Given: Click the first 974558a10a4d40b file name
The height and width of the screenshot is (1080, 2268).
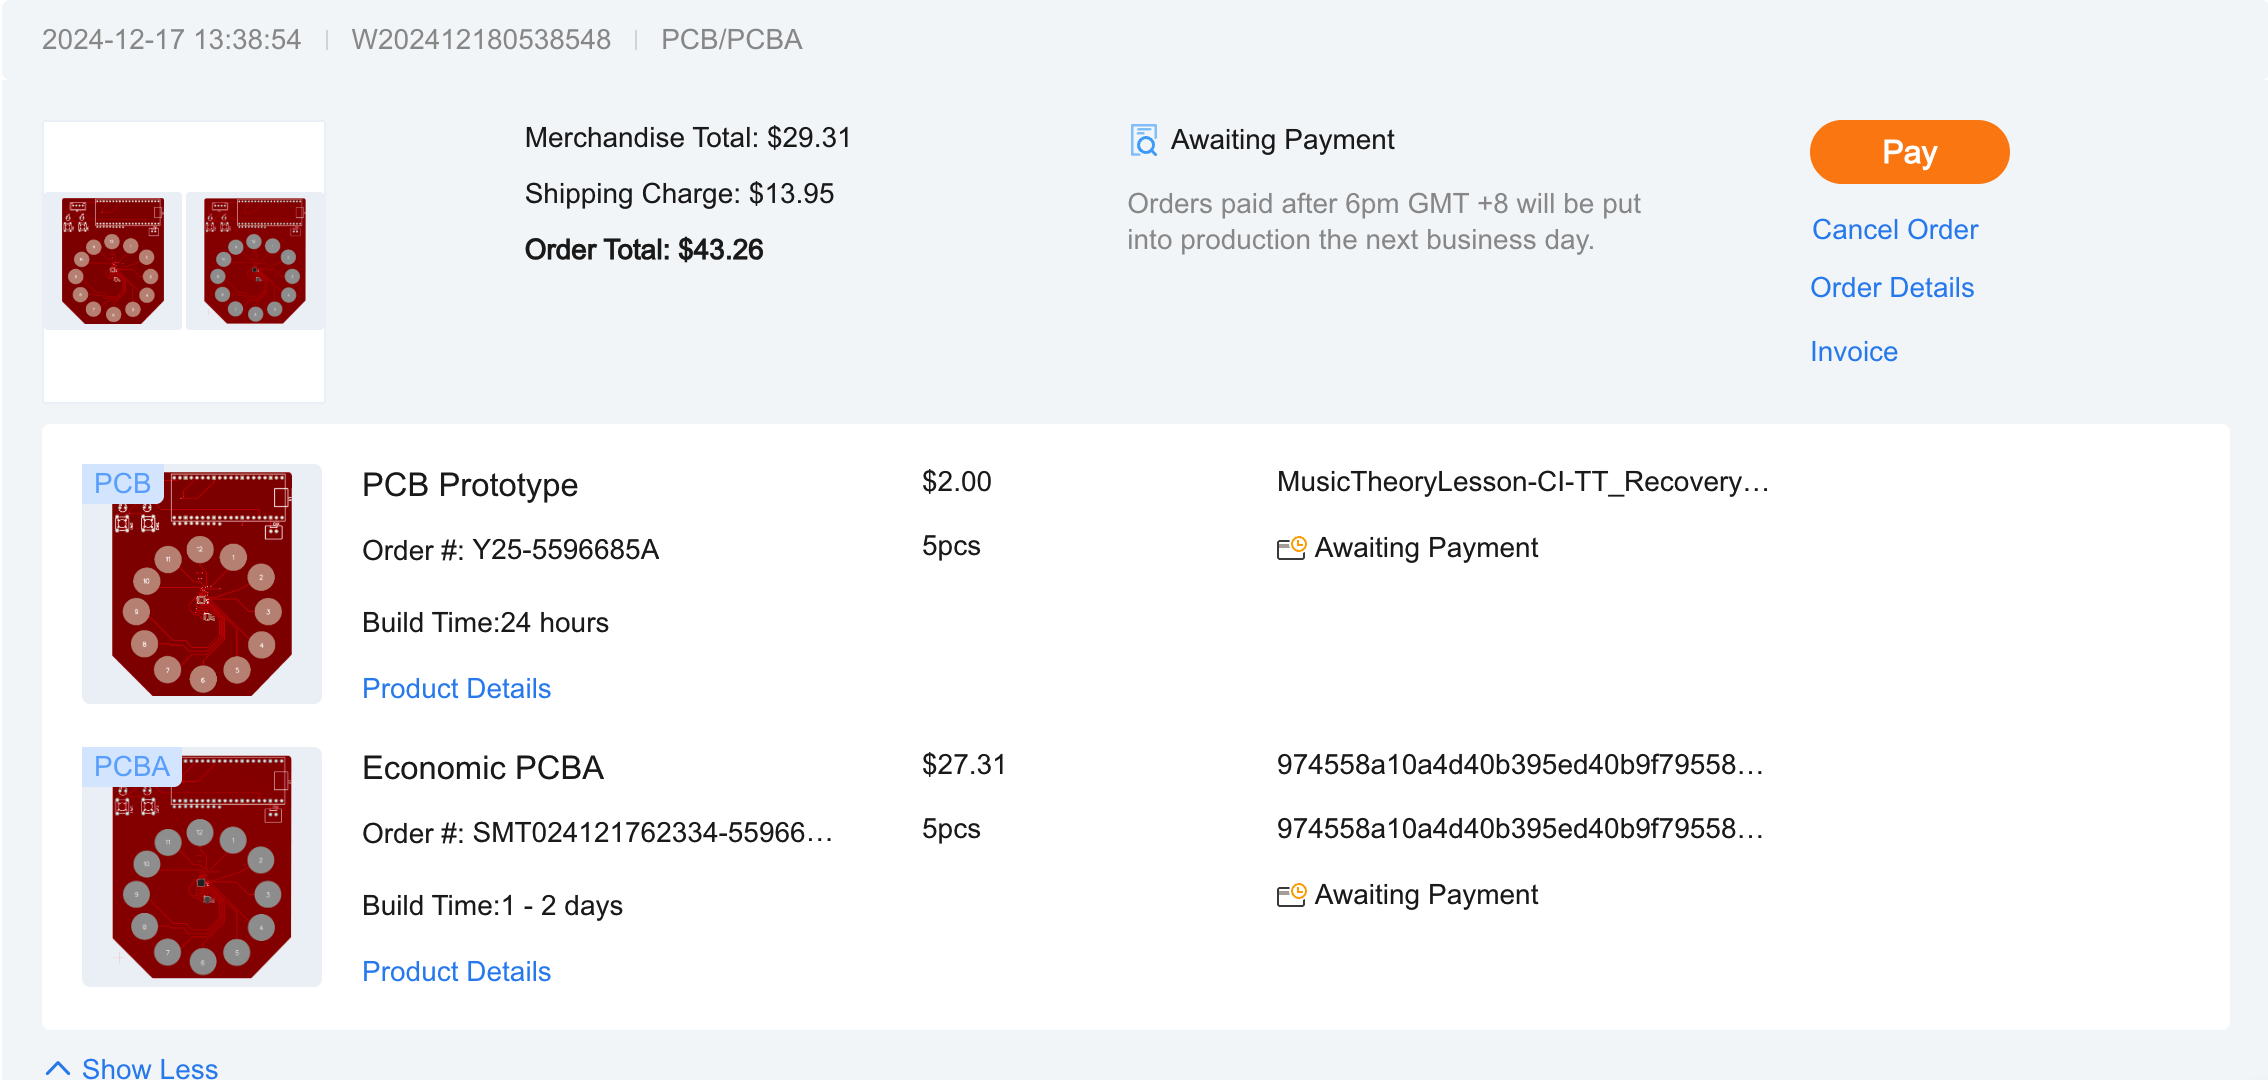Looking at the screenshot, I should click(x=1519, y=765).
